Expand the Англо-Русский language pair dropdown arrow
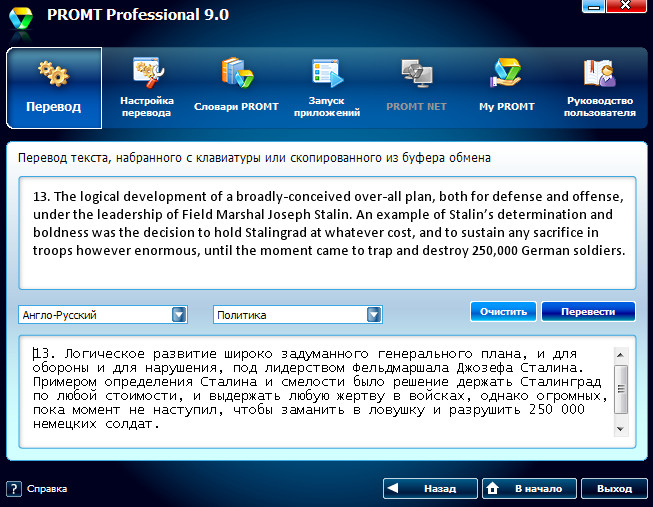This screenshot has height=507, width=653. tap(179, 315)
